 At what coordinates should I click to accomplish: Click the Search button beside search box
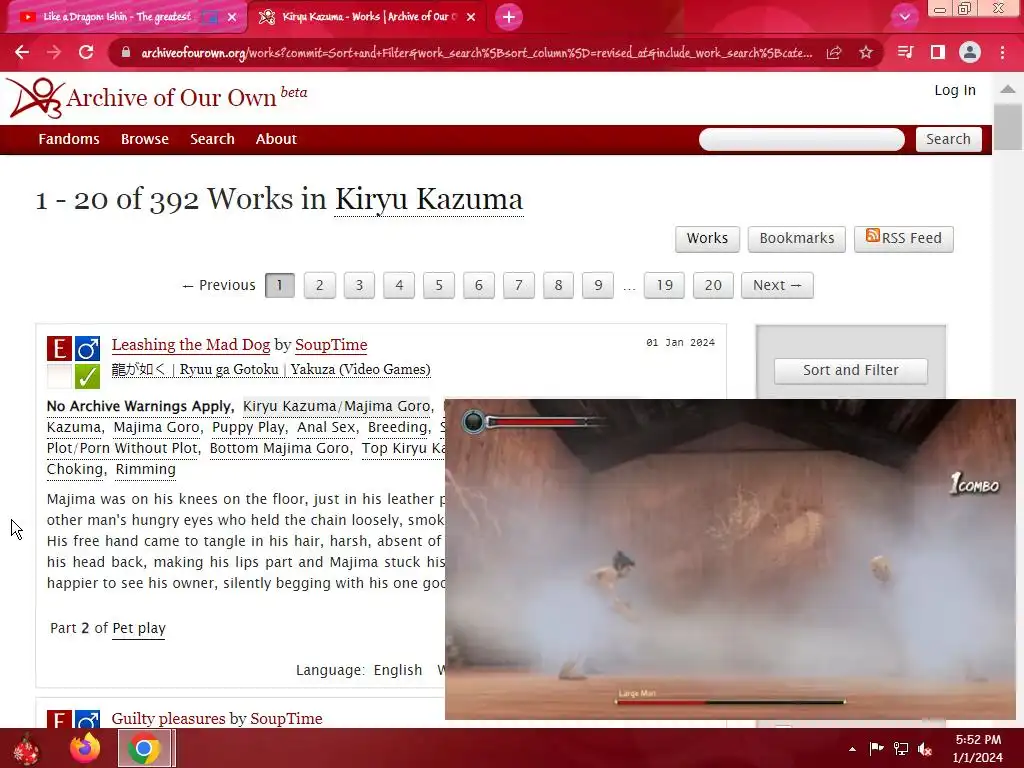(x=948, y=139)
